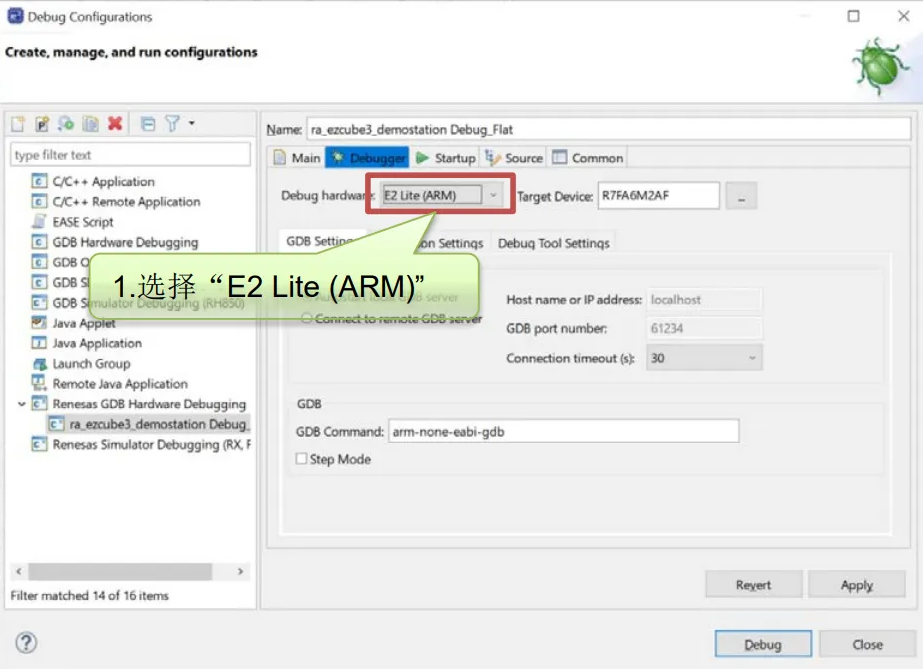Select C/C++ Application tree item
The height and width of the screenshot is (669, 923).
[104, 181]
